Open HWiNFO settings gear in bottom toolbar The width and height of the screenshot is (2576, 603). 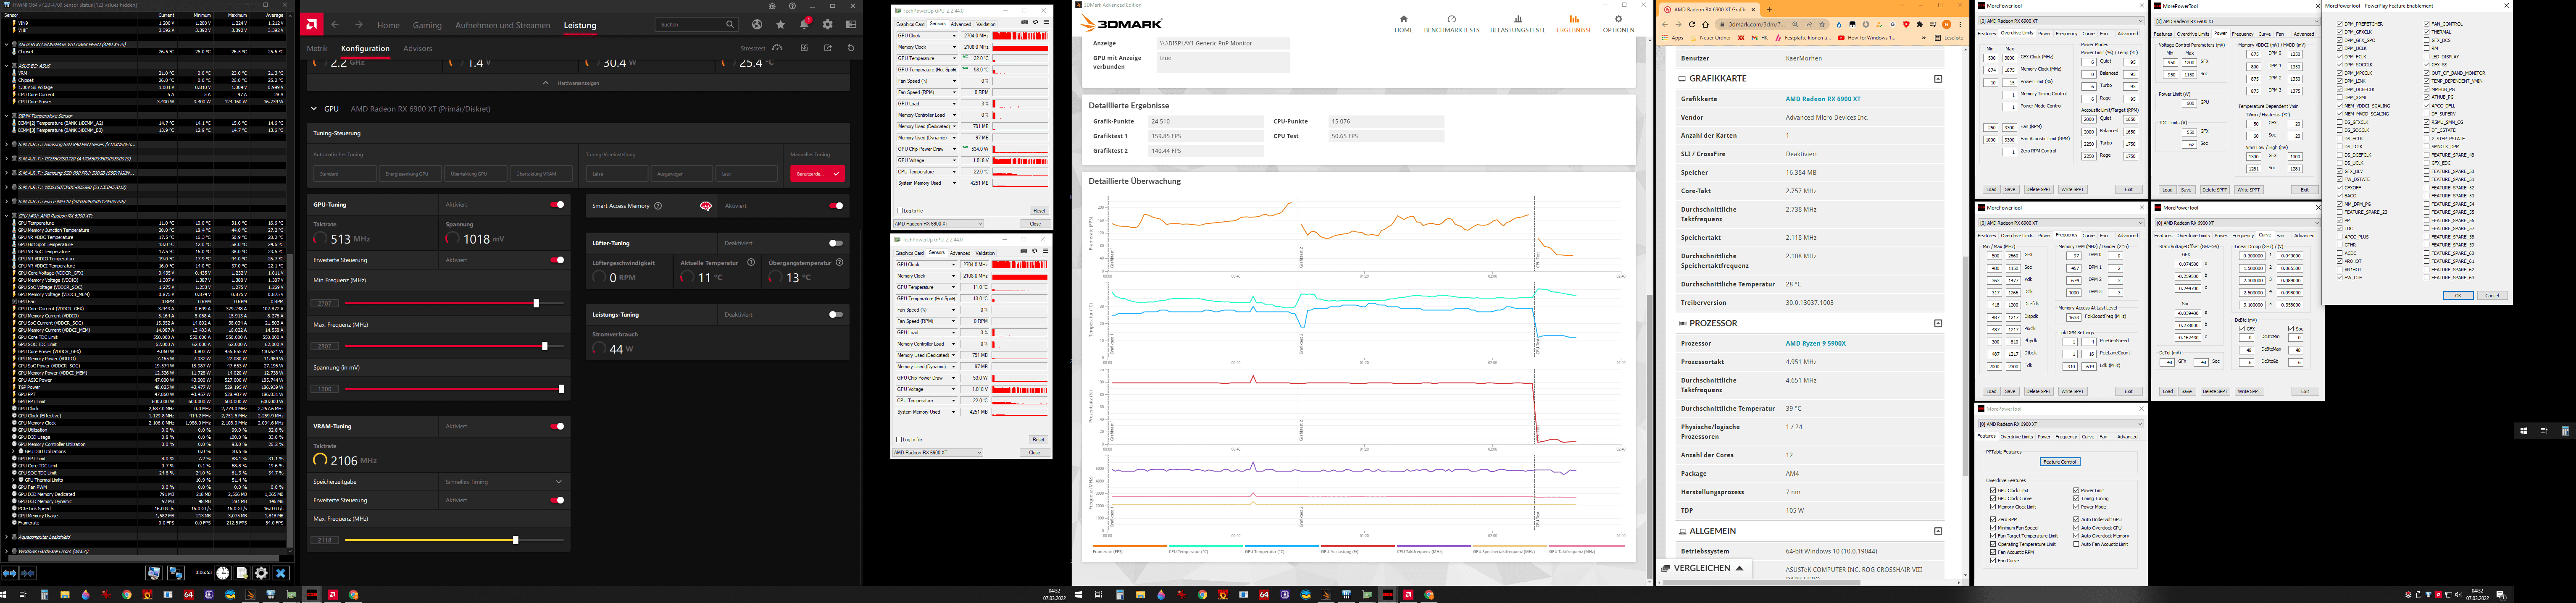click(261, 573)
